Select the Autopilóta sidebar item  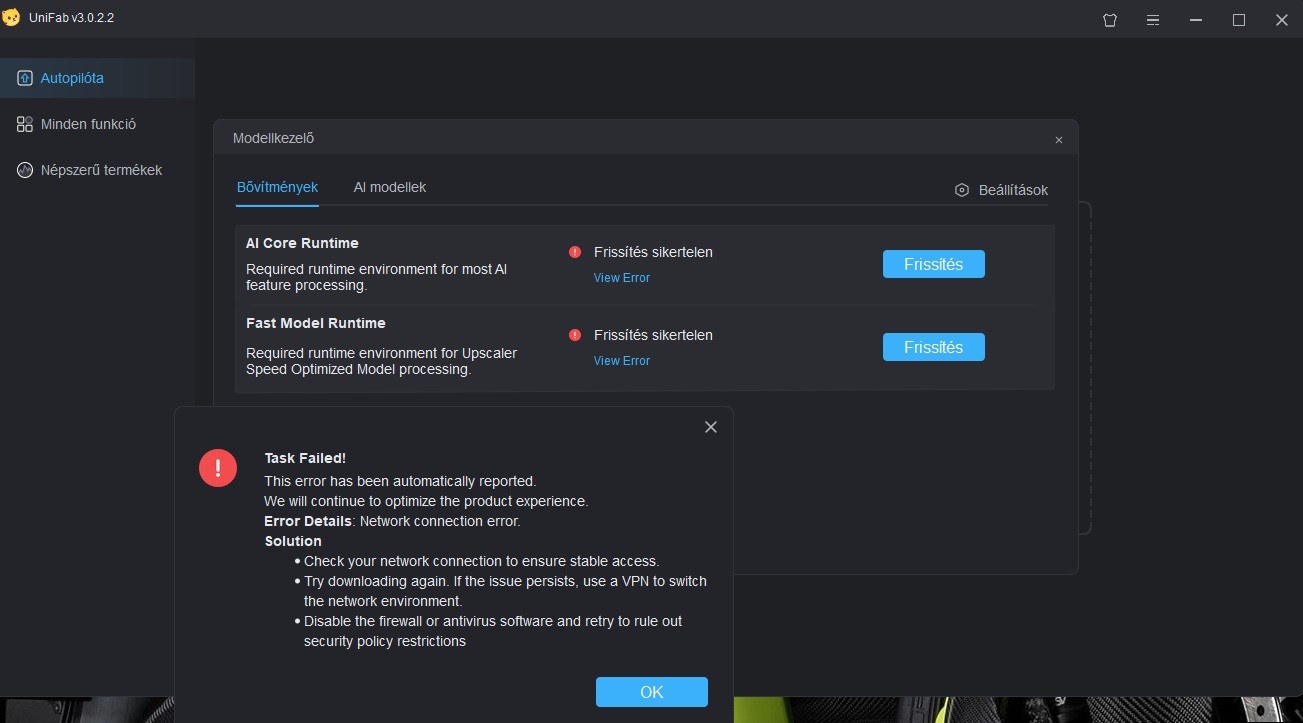(97, 78)
